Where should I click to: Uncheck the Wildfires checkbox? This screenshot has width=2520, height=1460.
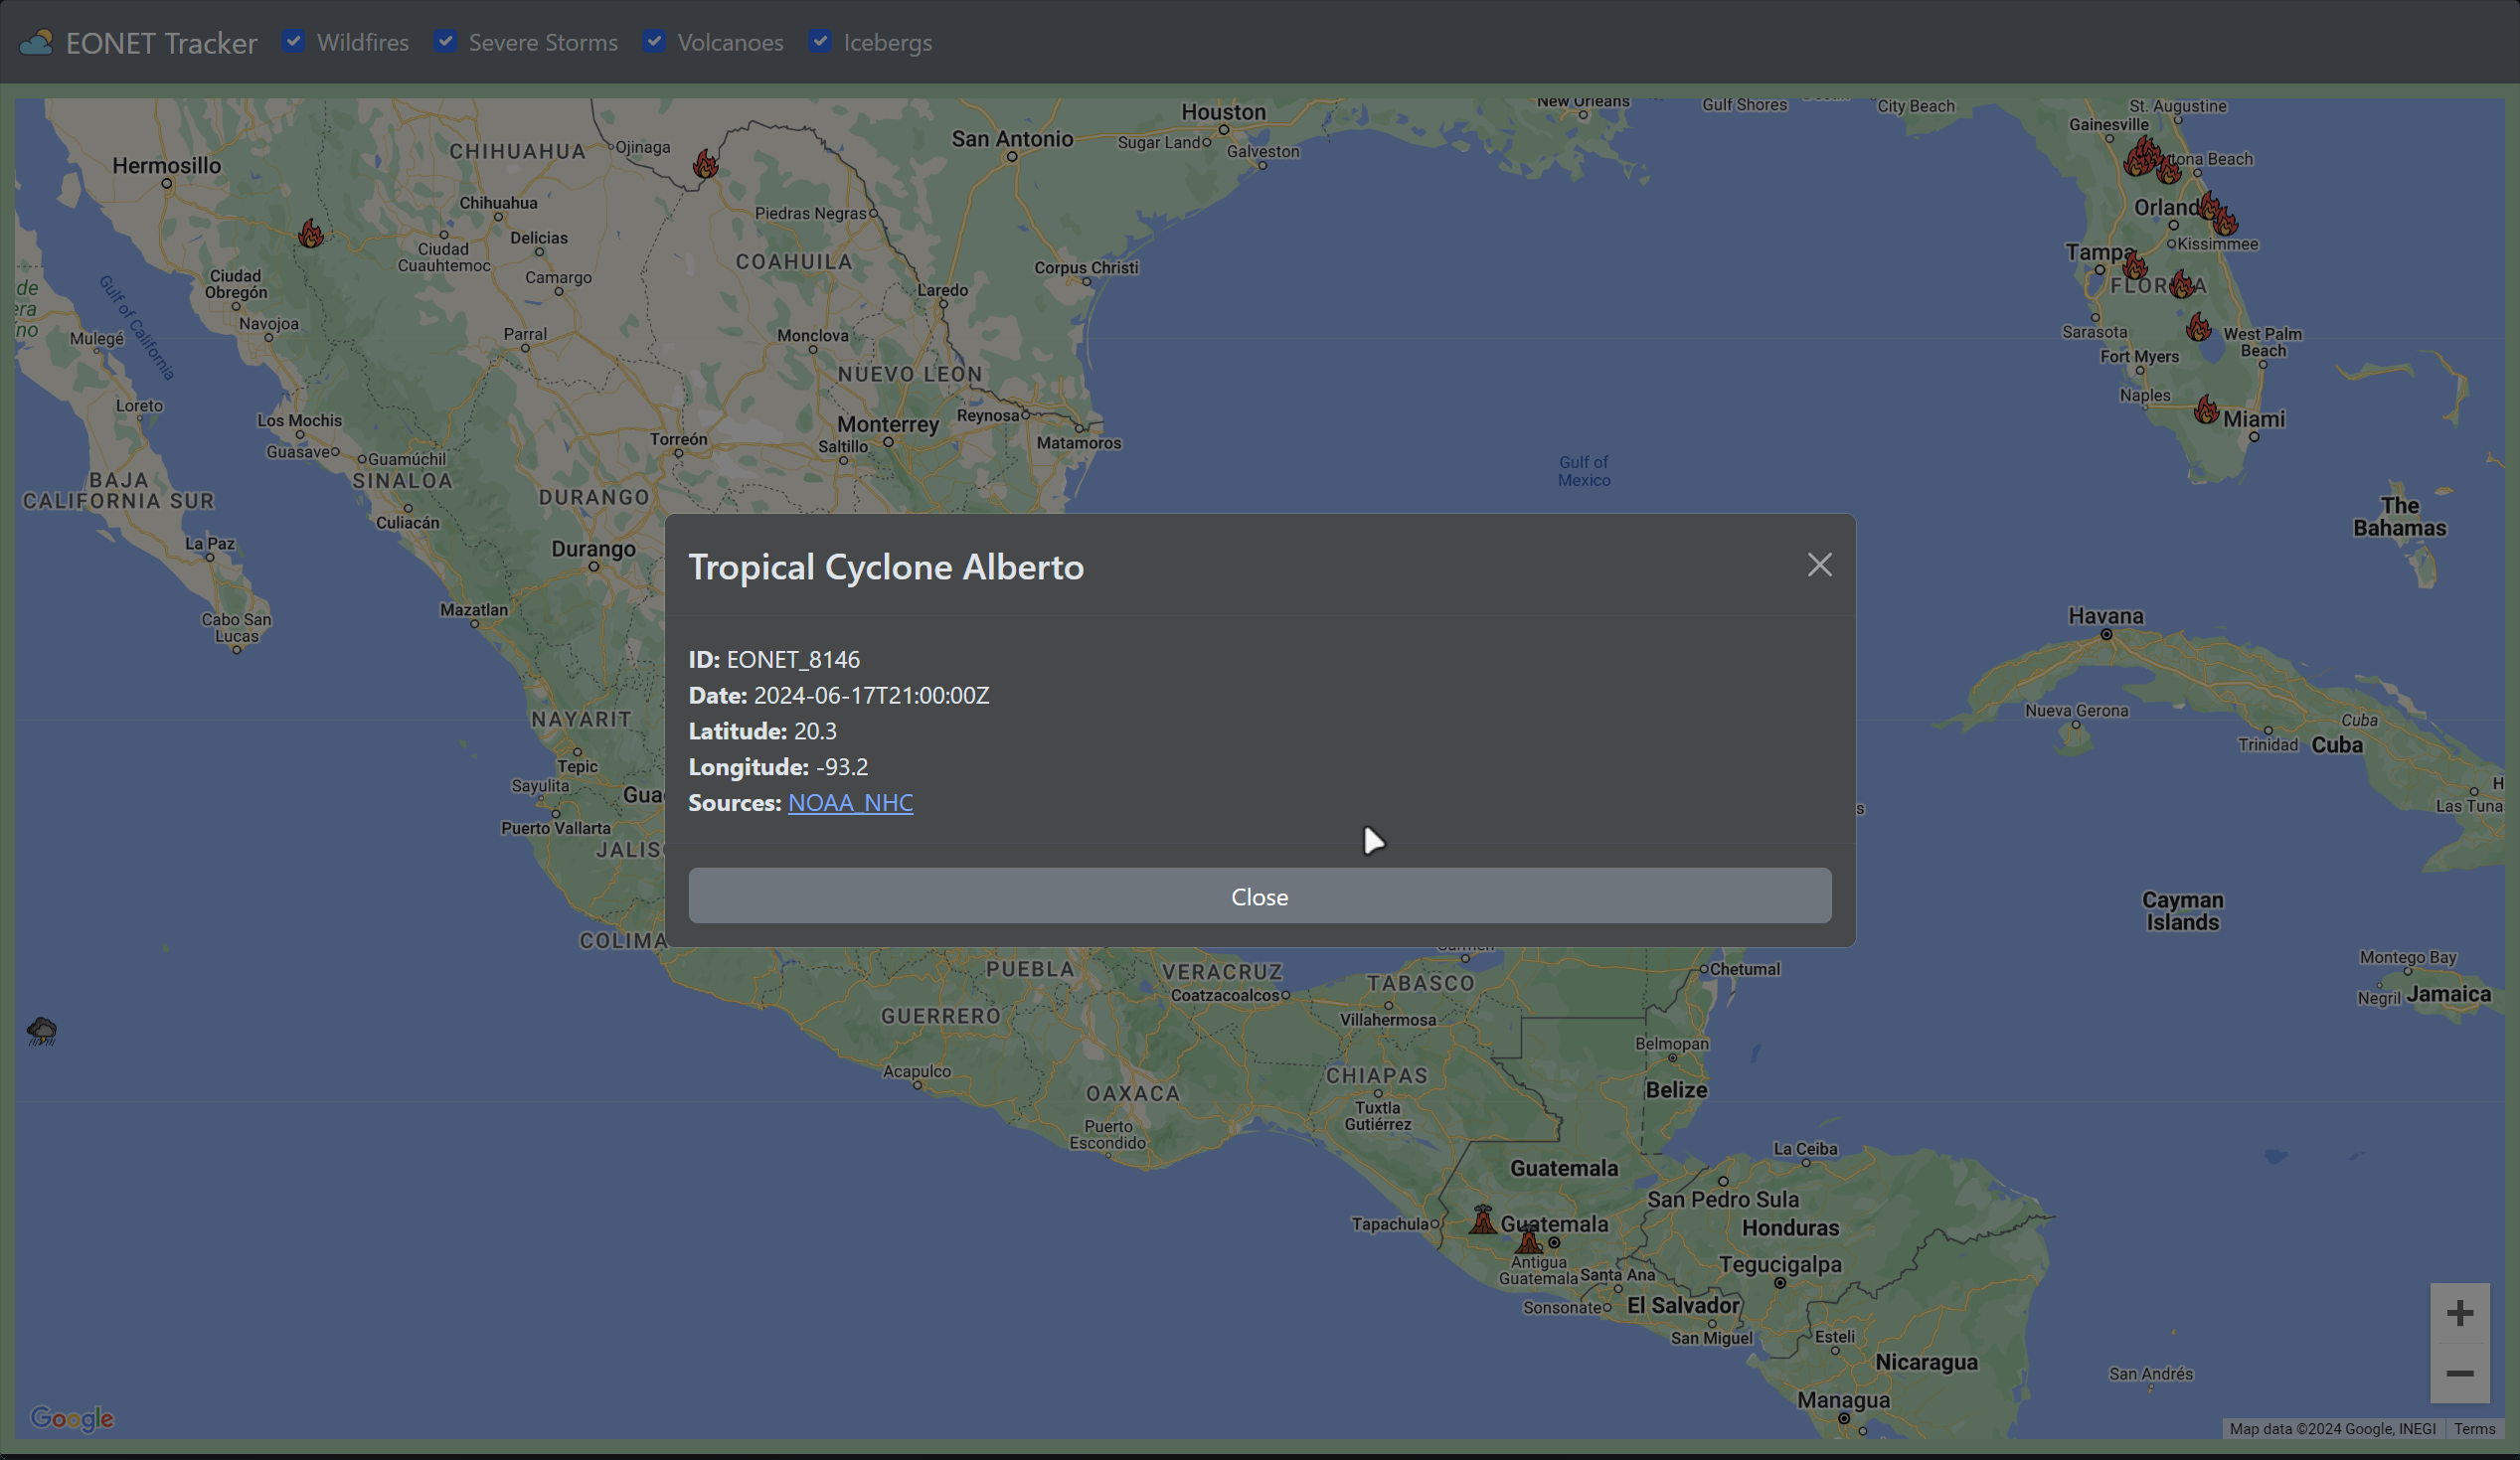(293, 42)
